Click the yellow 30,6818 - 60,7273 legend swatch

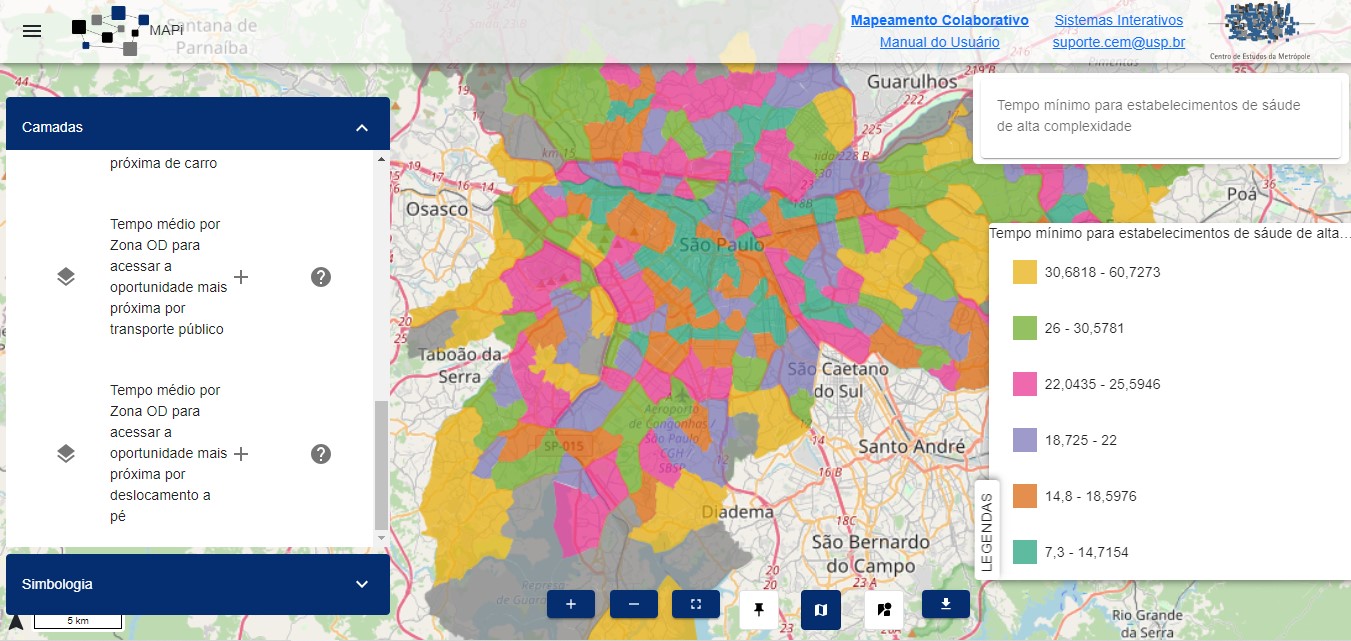point(1024,272)
